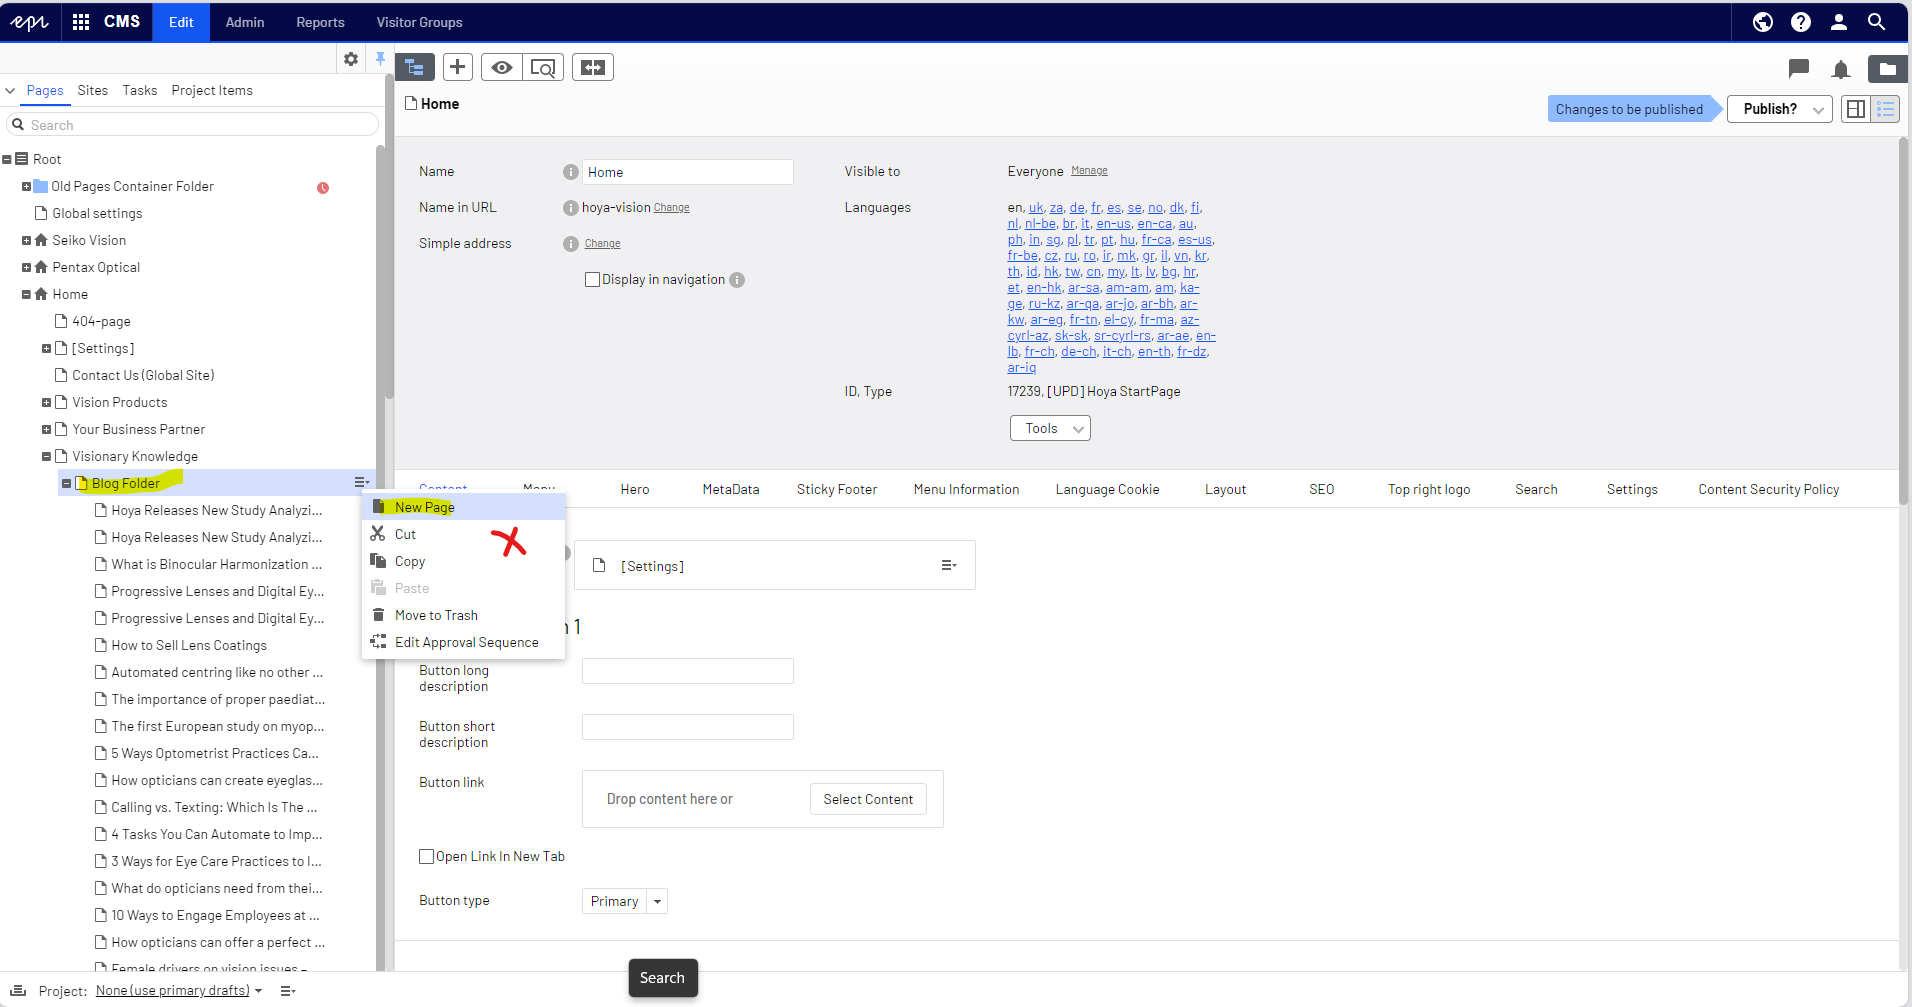Viewport: 1912px width, 1007px height.
Task: Open the help question mark icon
Action: coord(1800,22)
